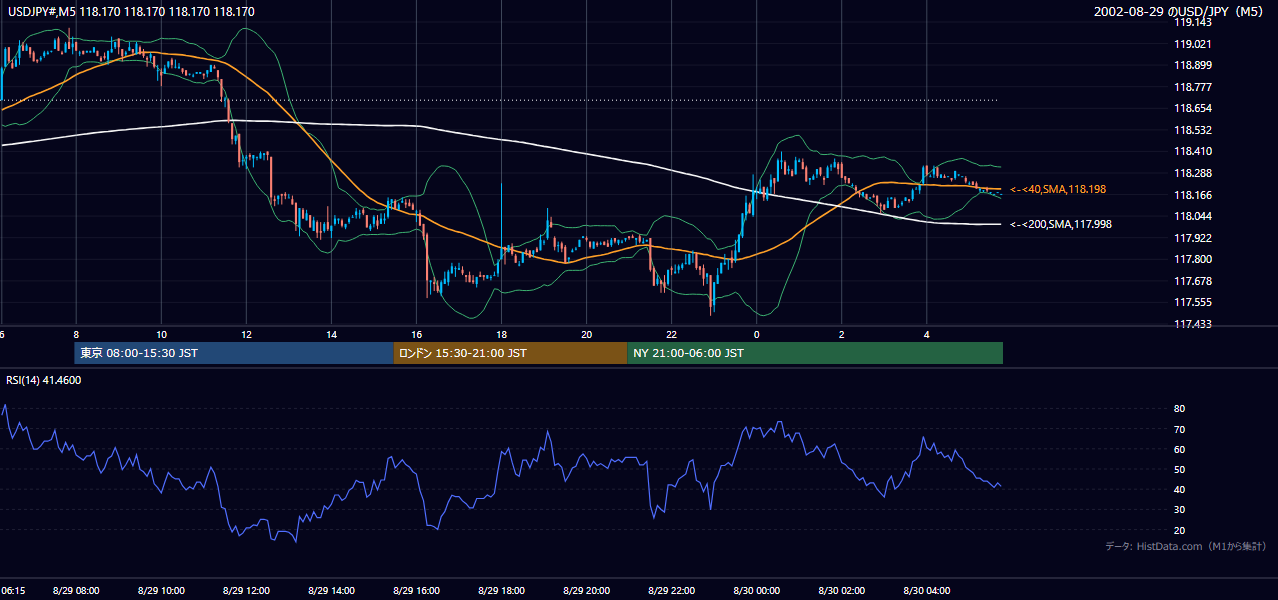Click price axis value 118.410
The height and width of the screenshot is (600, 1278).
pyautogui.click(x=1192, y=152)
